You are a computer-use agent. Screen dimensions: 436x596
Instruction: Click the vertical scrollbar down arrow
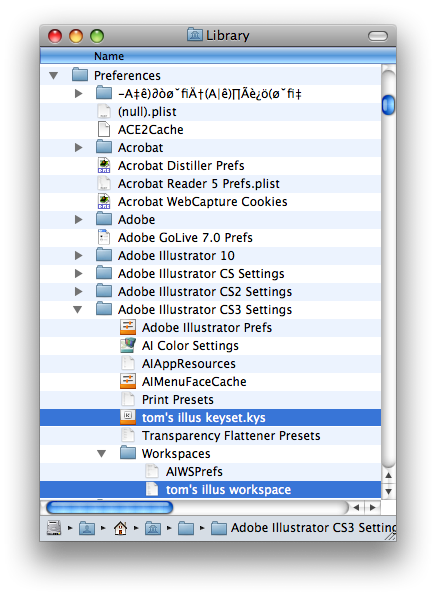click(x=388, y=491)
